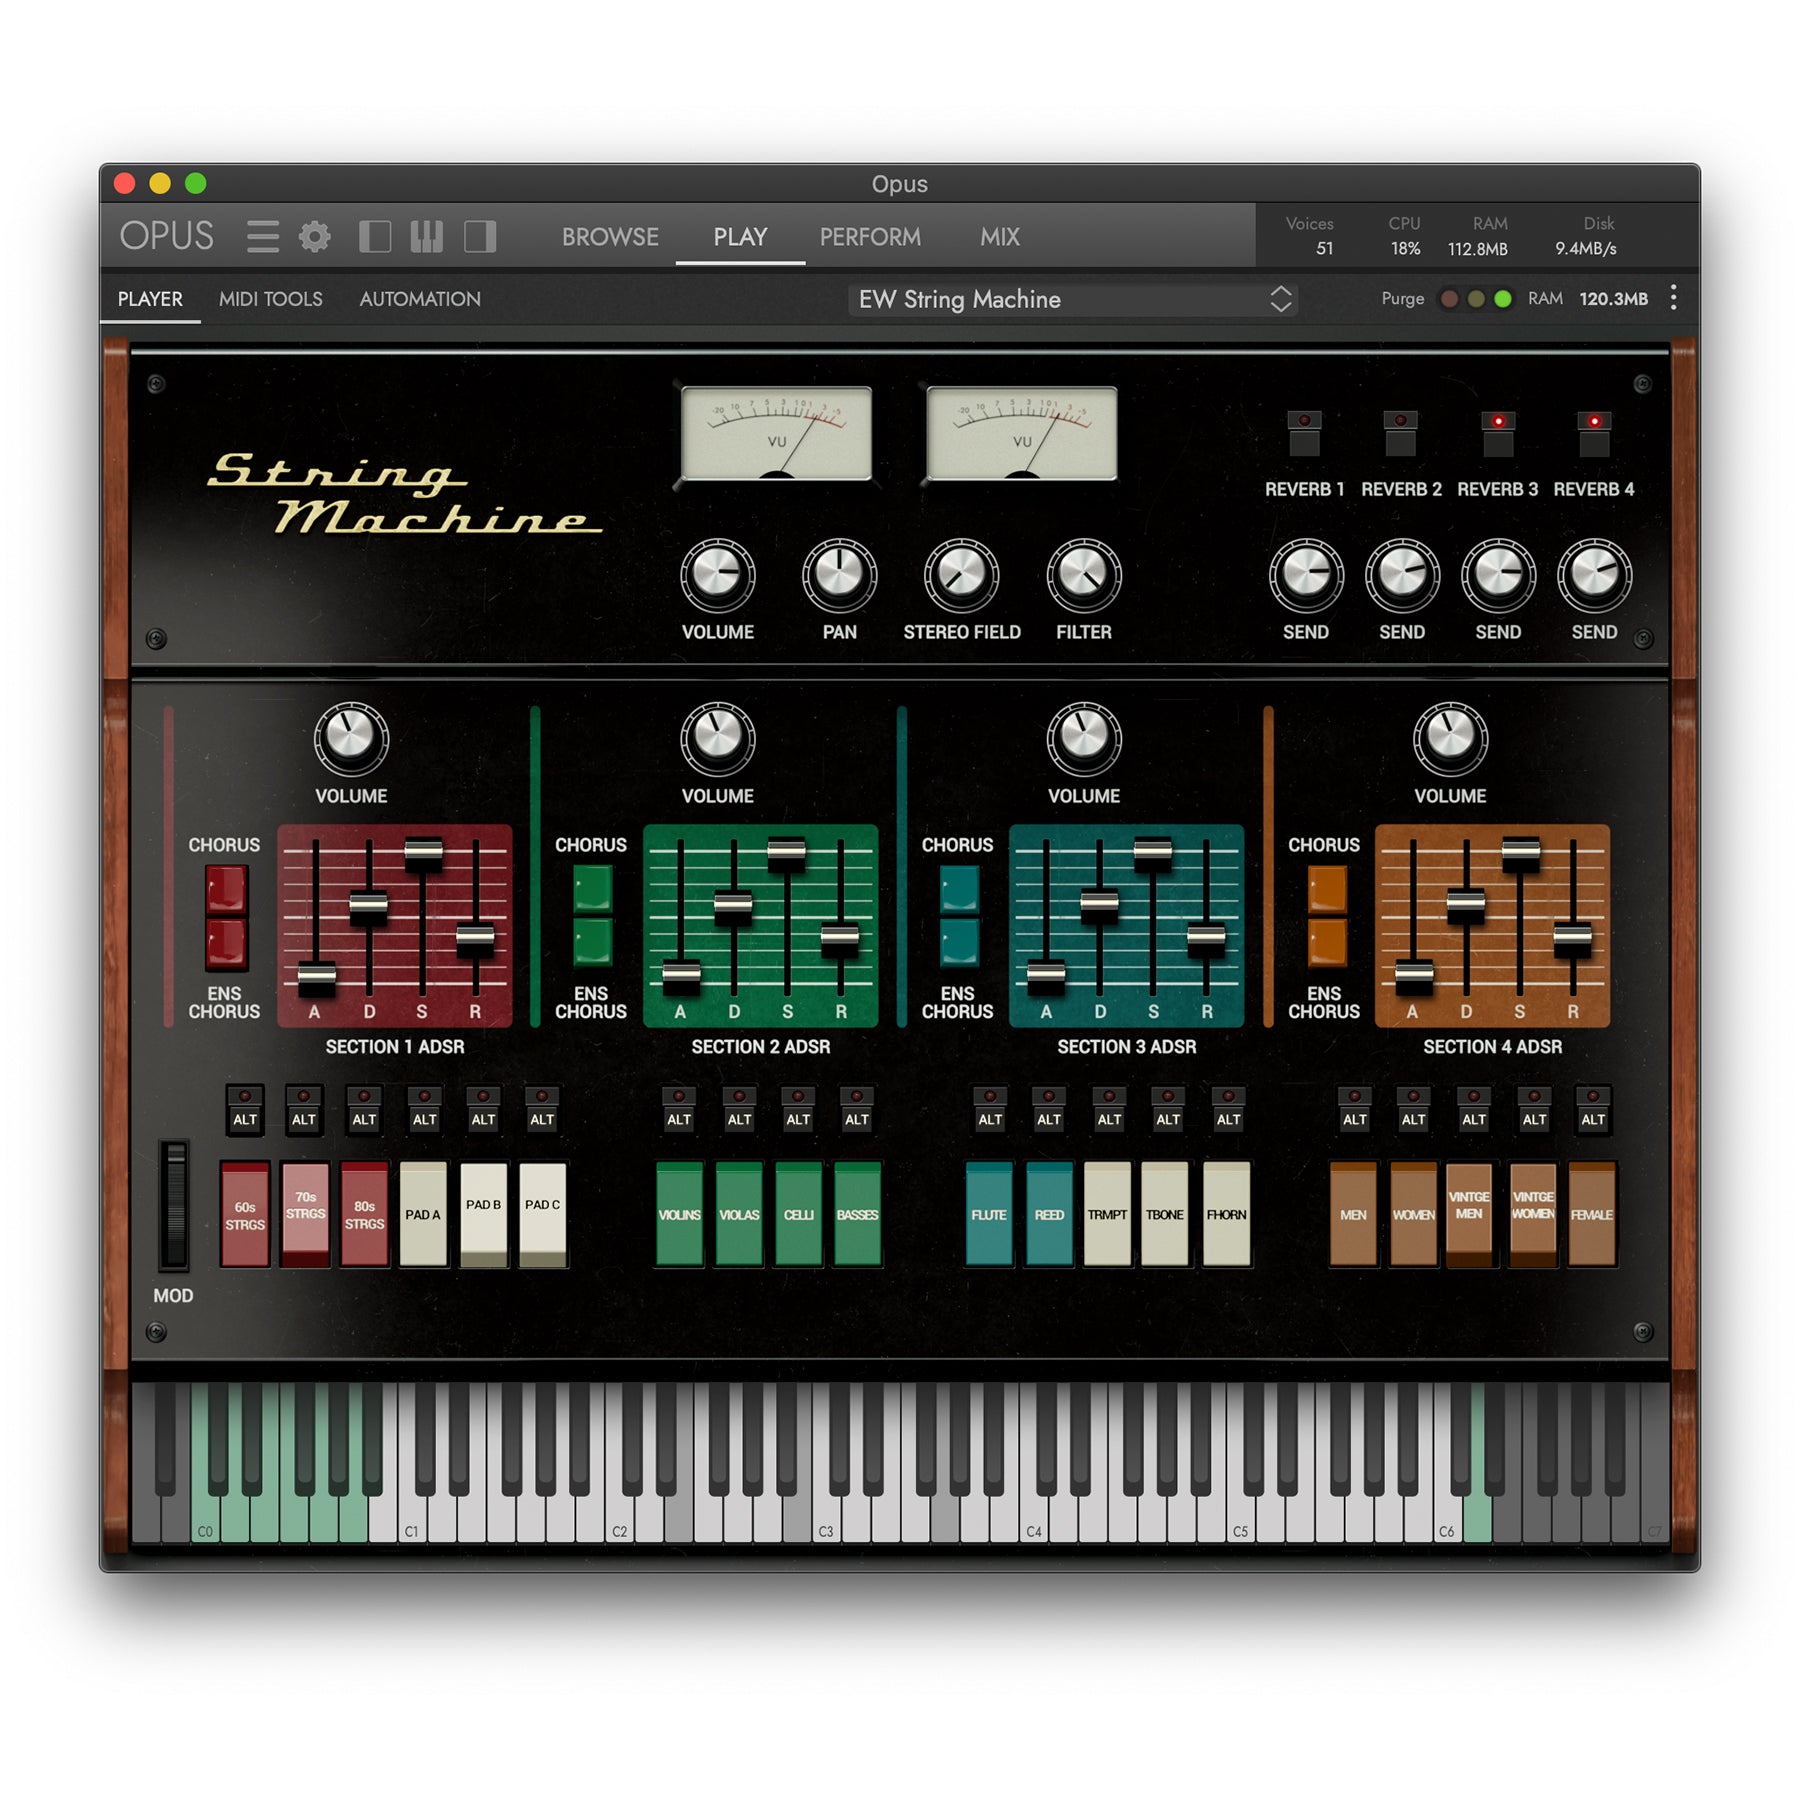This screenshot has height=1800, width=1800.
Task: Switch to the BROWSE tab
Action: [x=610, y=237]
